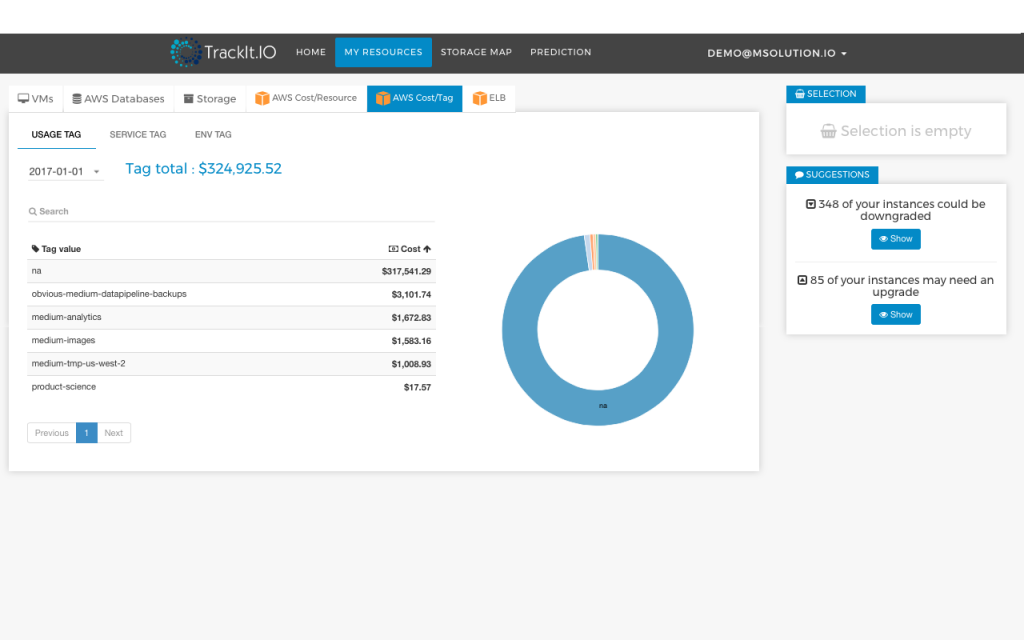Open the Storage archive icon
1024x640 pixels.
tap(187, 98)
